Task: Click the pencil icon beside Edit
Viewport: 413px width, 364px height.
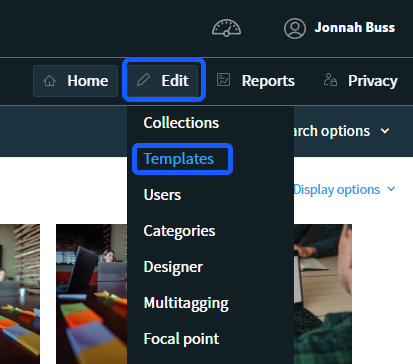Action: [144, 80]
